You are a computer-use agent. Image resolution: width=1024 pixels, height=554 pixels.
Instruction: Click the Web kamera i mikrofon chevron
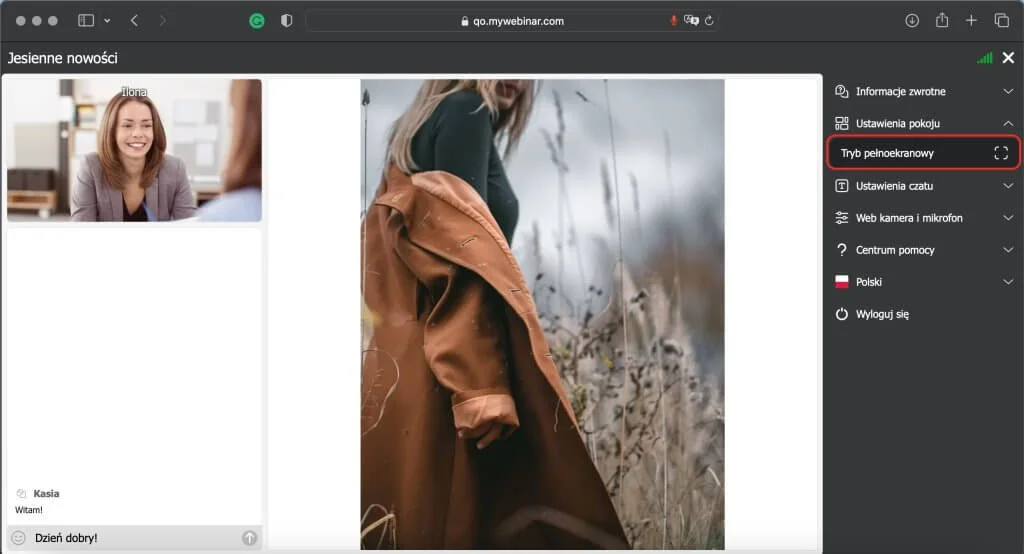tap(1008, 218)
